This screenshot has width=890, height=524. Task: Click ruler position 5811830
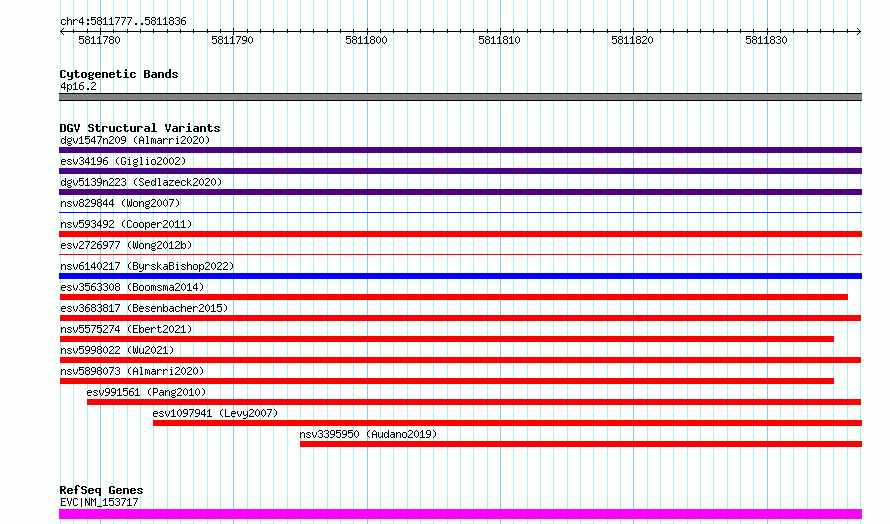pyautogui.click(x=766, y=40)
